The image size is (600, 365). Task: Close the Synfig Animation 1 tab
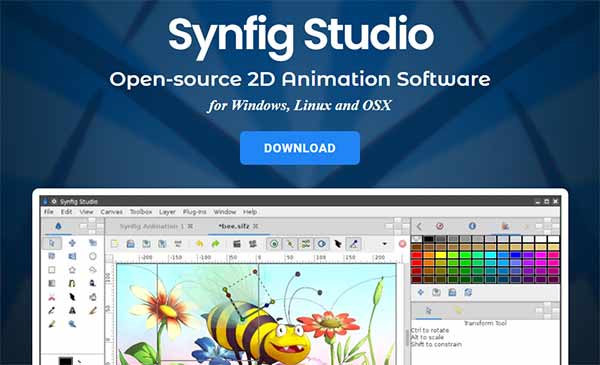190,226
